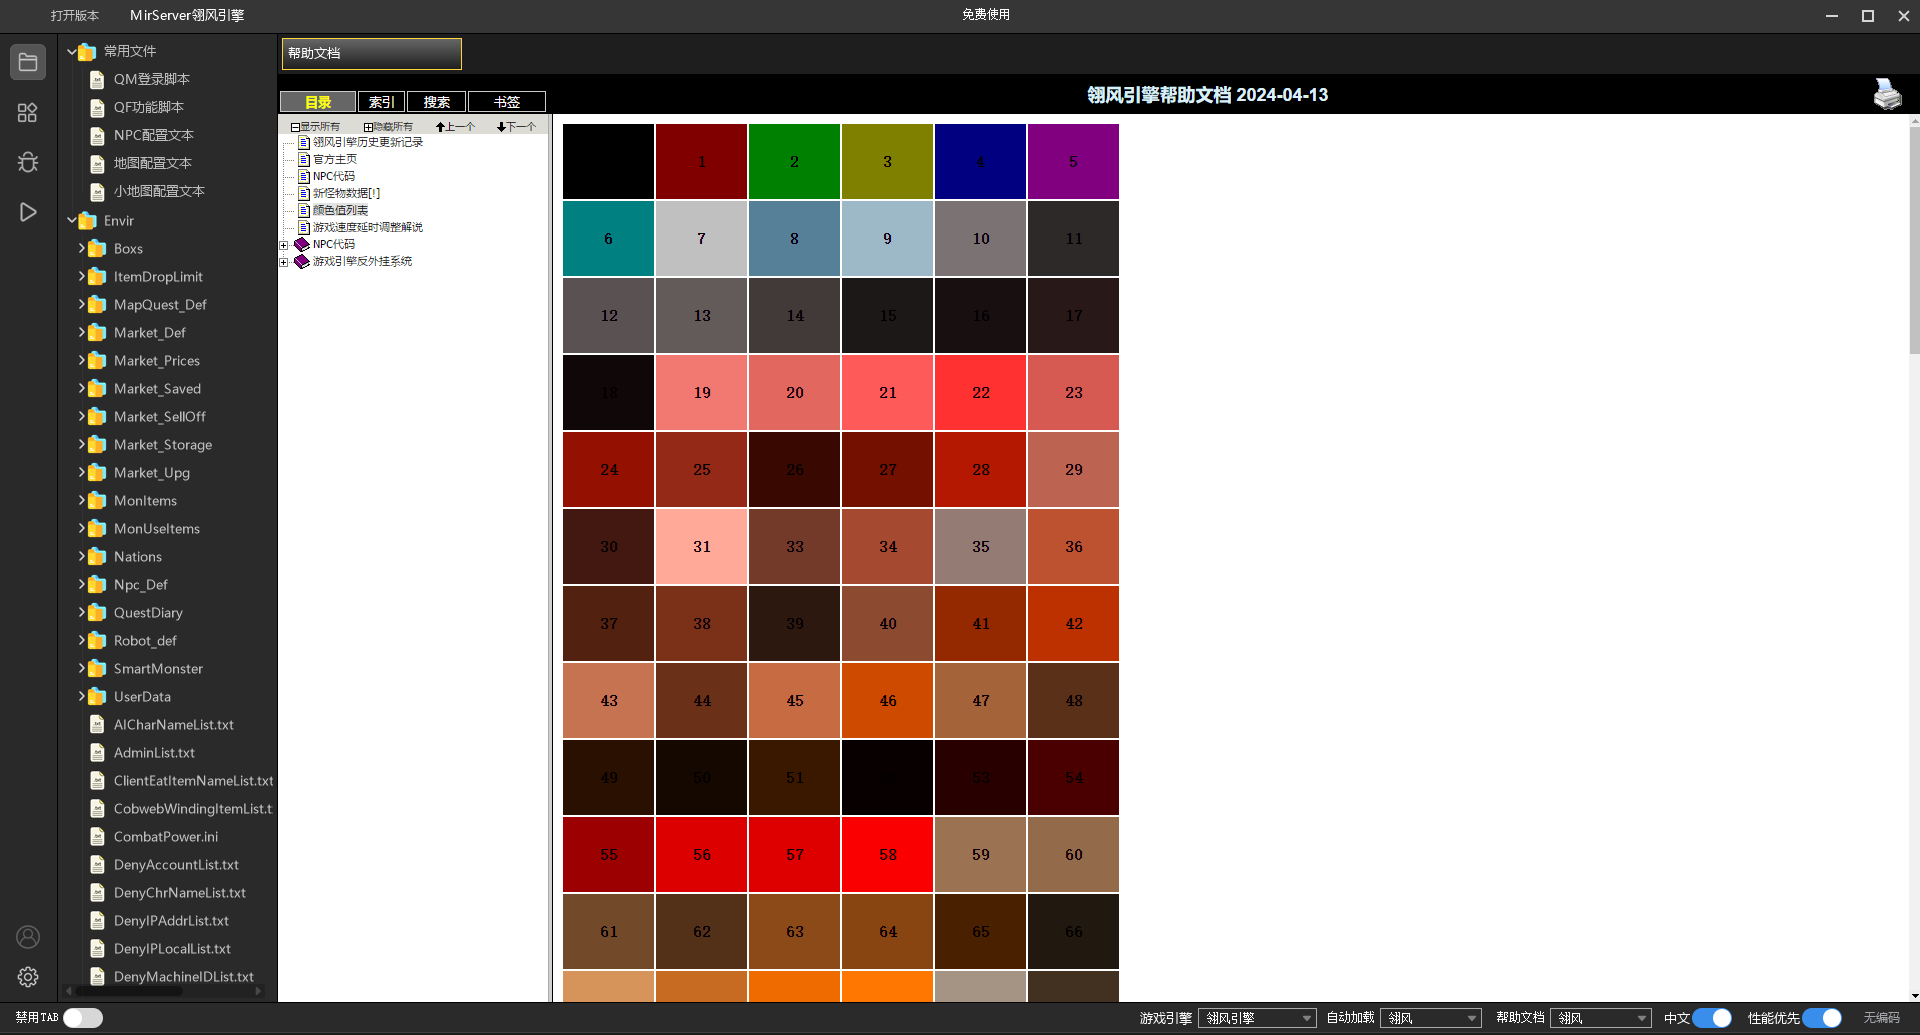Open the 游戏速度延时调整解说 topic
Viewport: 1920px width, 1035px height.
368,227
